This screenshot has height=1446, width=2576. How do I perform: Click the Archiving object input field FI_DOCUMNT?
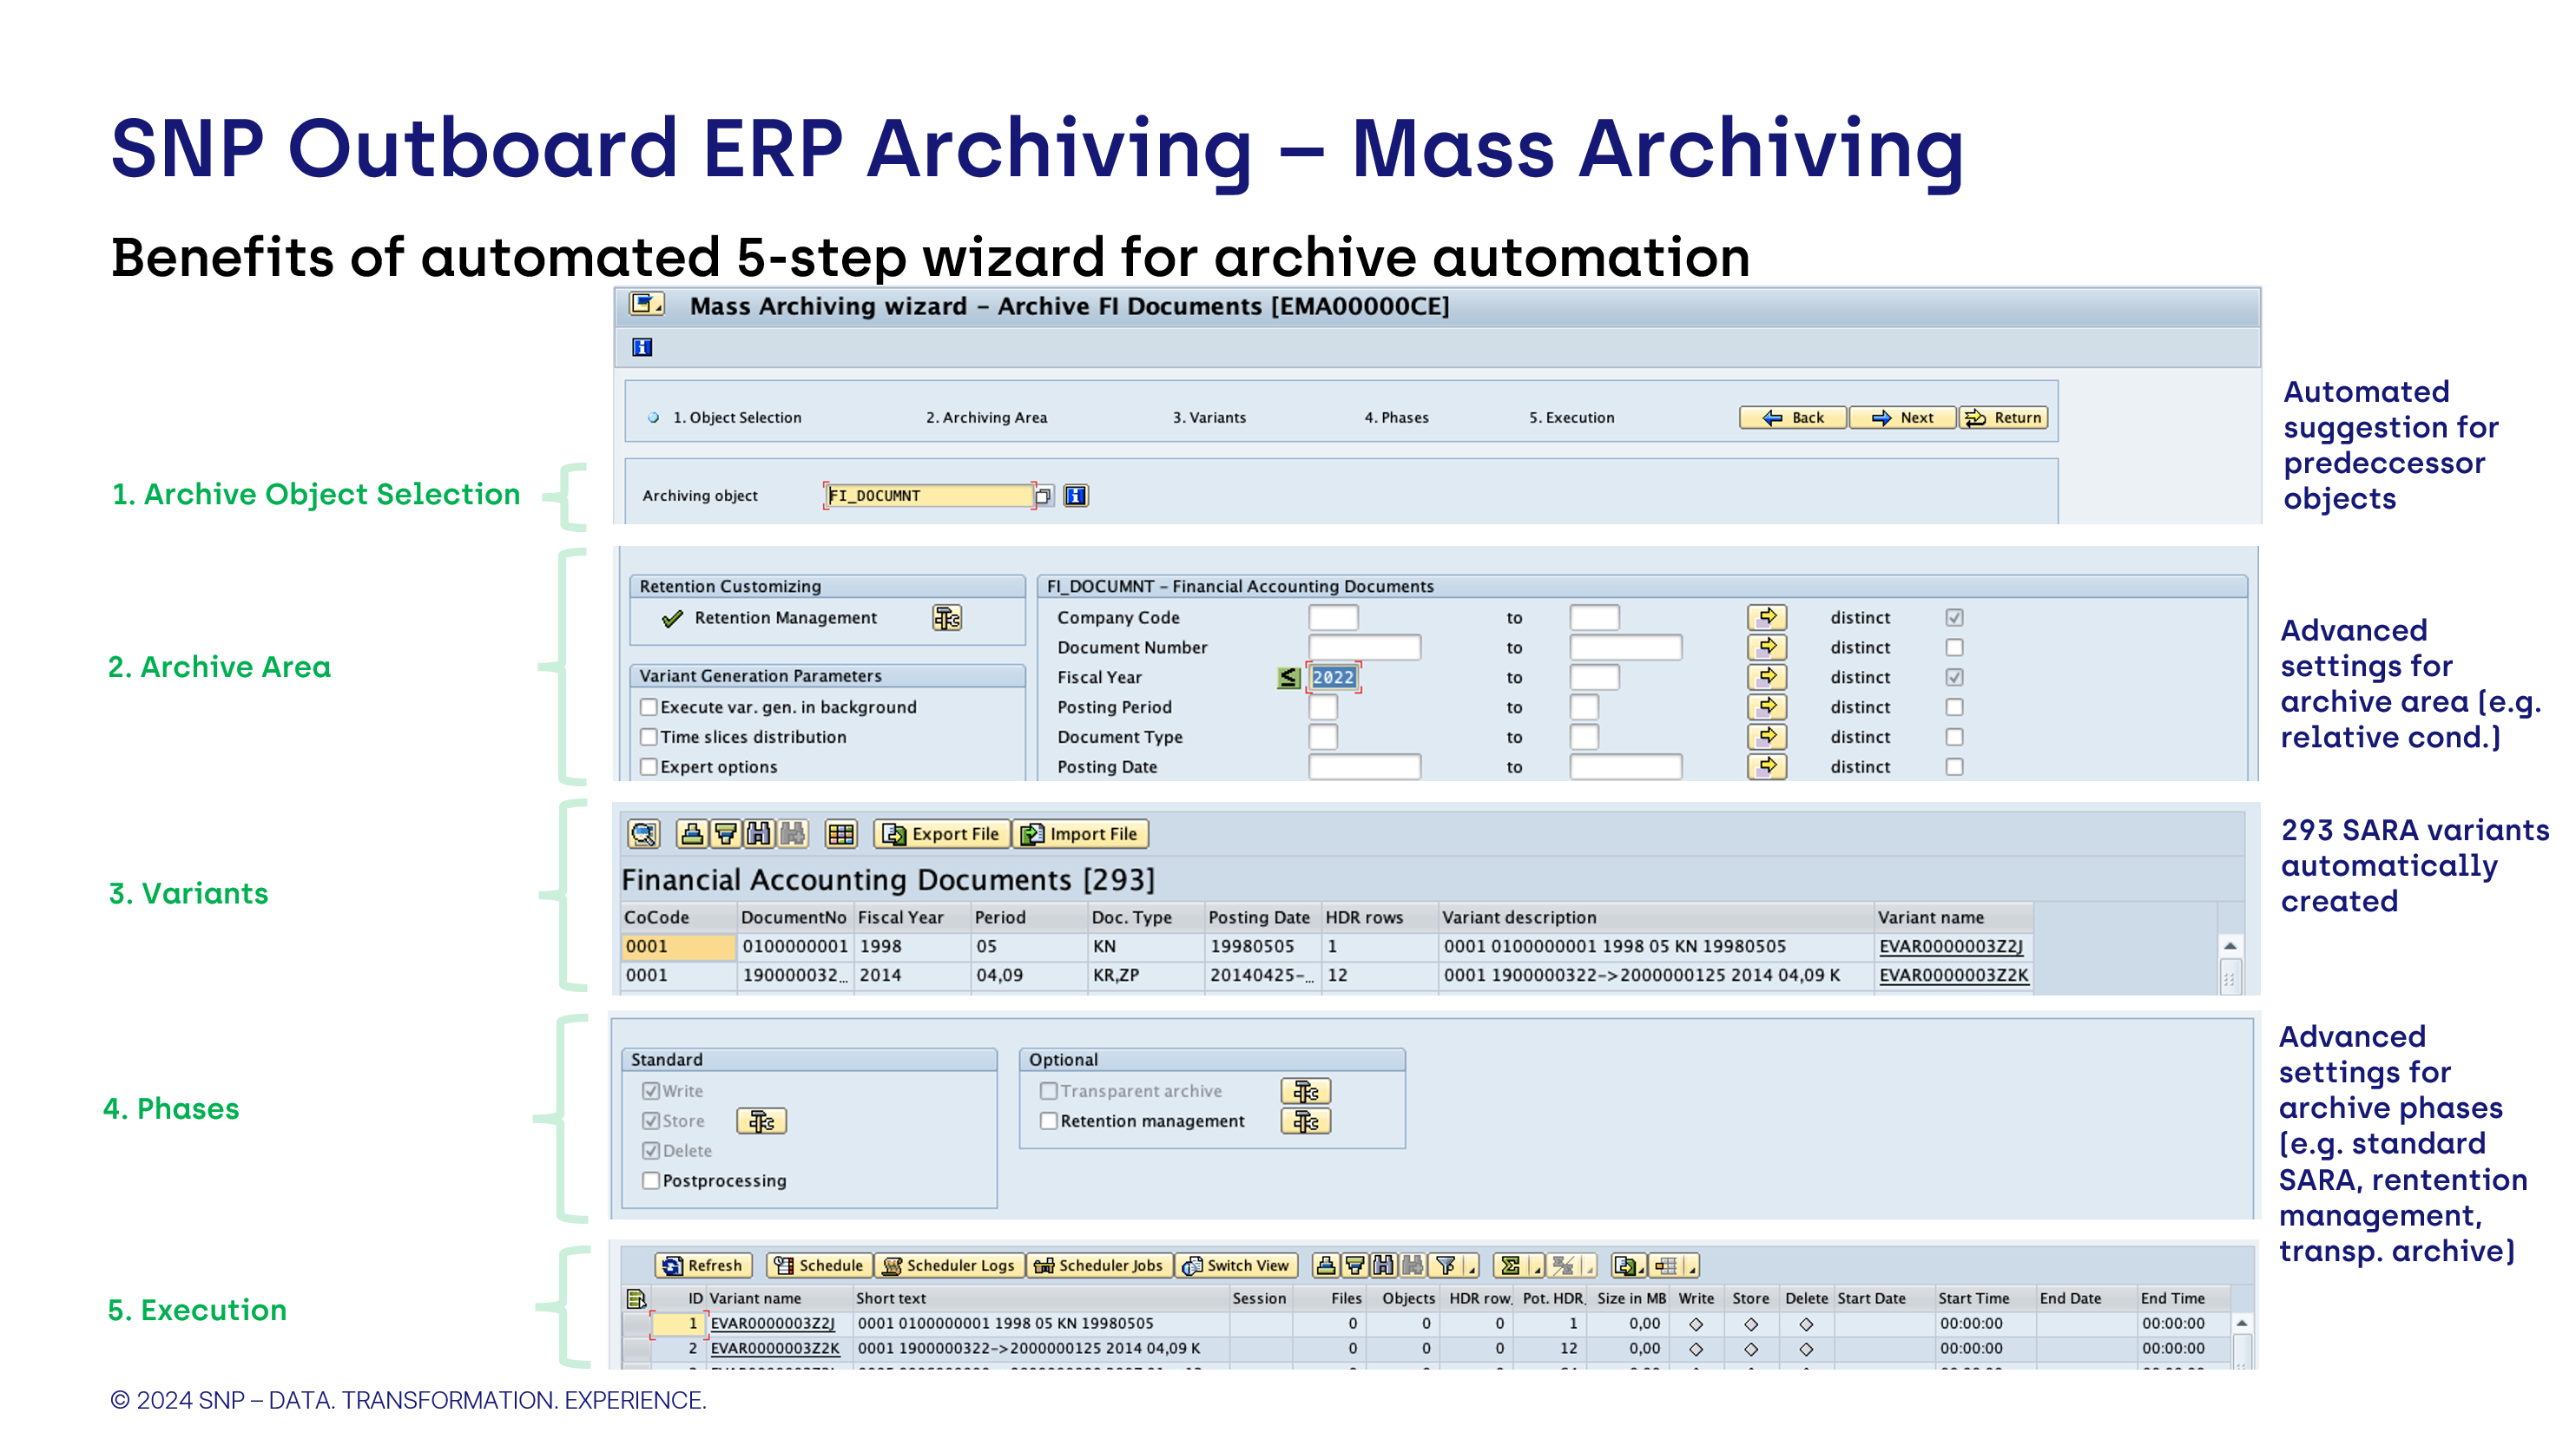click(x=929, y=496)
